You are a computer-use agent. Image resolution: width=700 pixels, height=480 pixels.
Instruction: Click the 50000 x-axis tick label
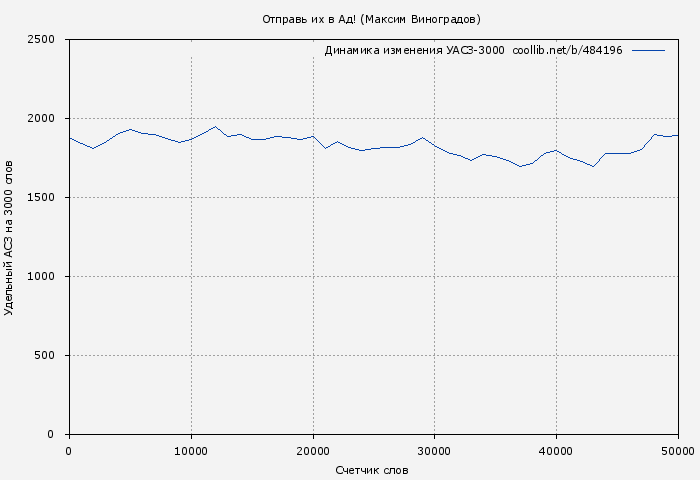pyautogui.click(x=677, y=451)
